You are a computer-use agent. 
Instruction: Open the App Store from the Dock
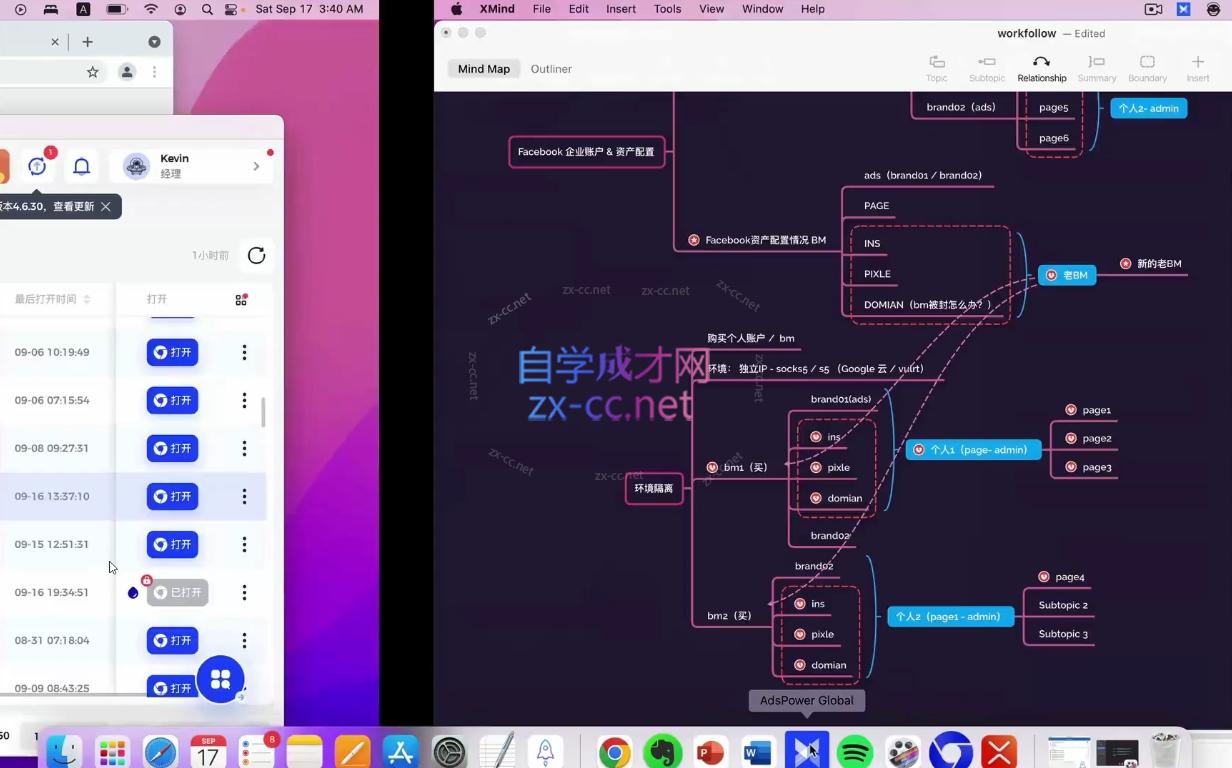(401, 752)
